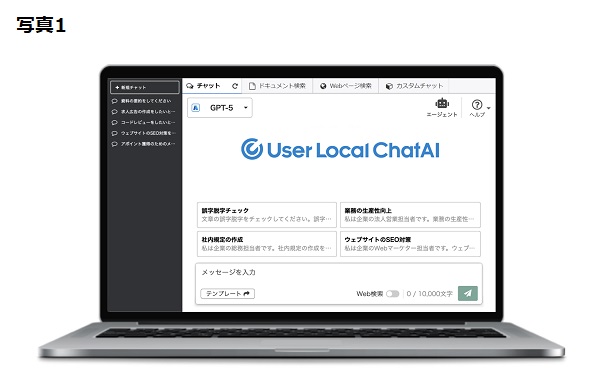Click the refresh icon on チャット tab

point(235,86)
